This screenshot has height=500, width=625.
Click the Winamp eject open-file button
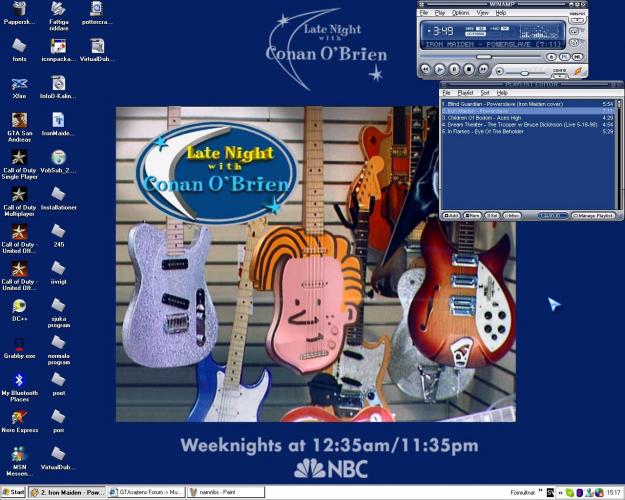pyautogui.click(x=551, y=57)
